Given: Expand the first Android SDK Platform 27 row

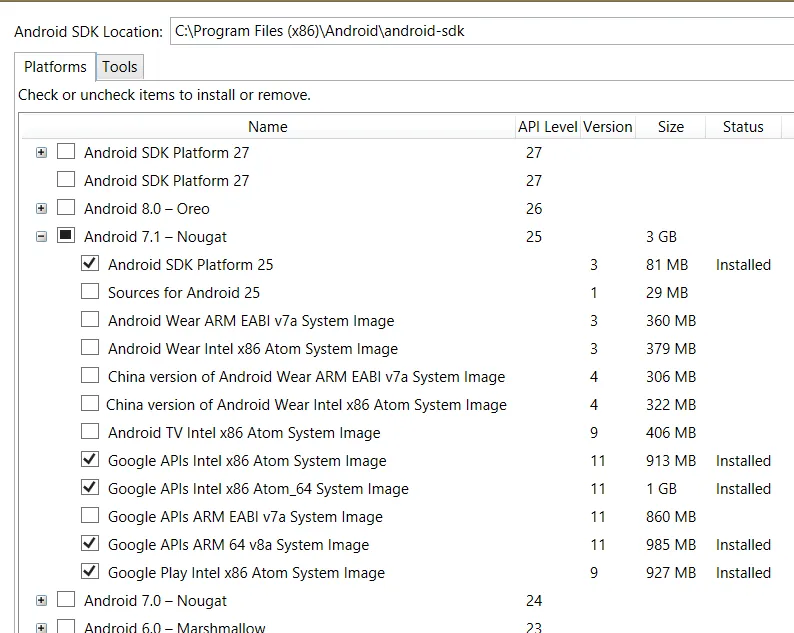Looking at the screenshot, I should click(41, 153).
